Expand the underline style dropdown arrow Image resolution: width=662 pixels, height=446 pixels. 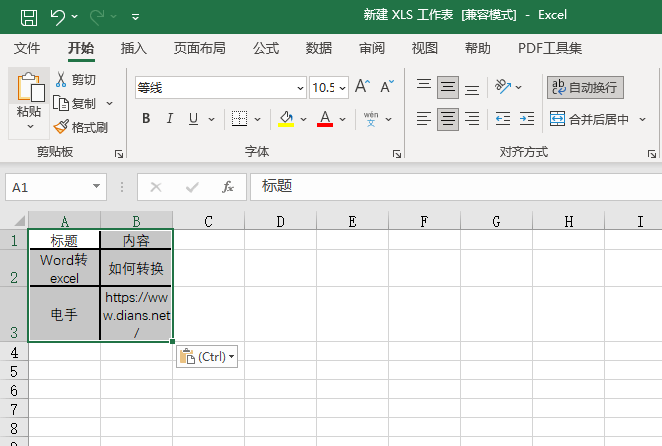pyautogui.click(x=211, y=120)
